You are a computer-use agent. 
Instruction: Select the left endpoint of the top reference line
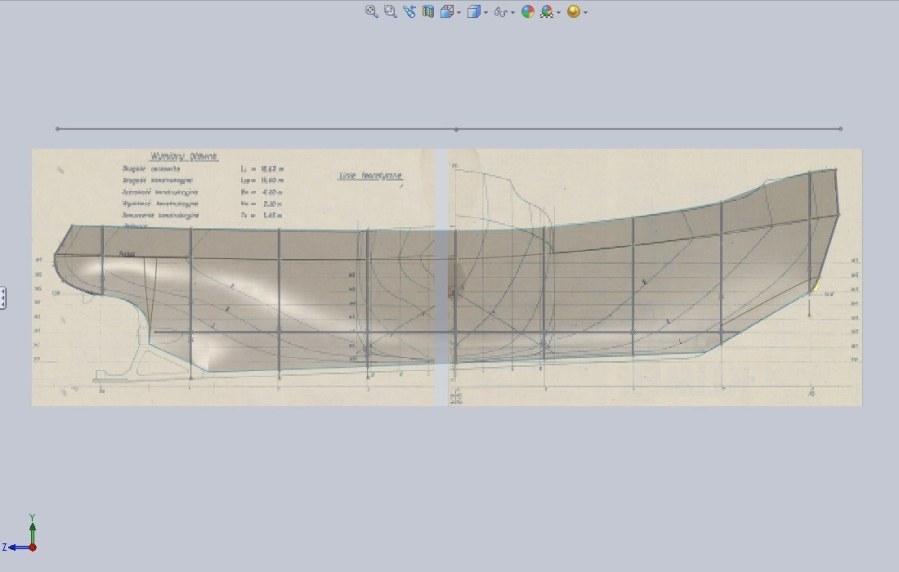point(57,129)
